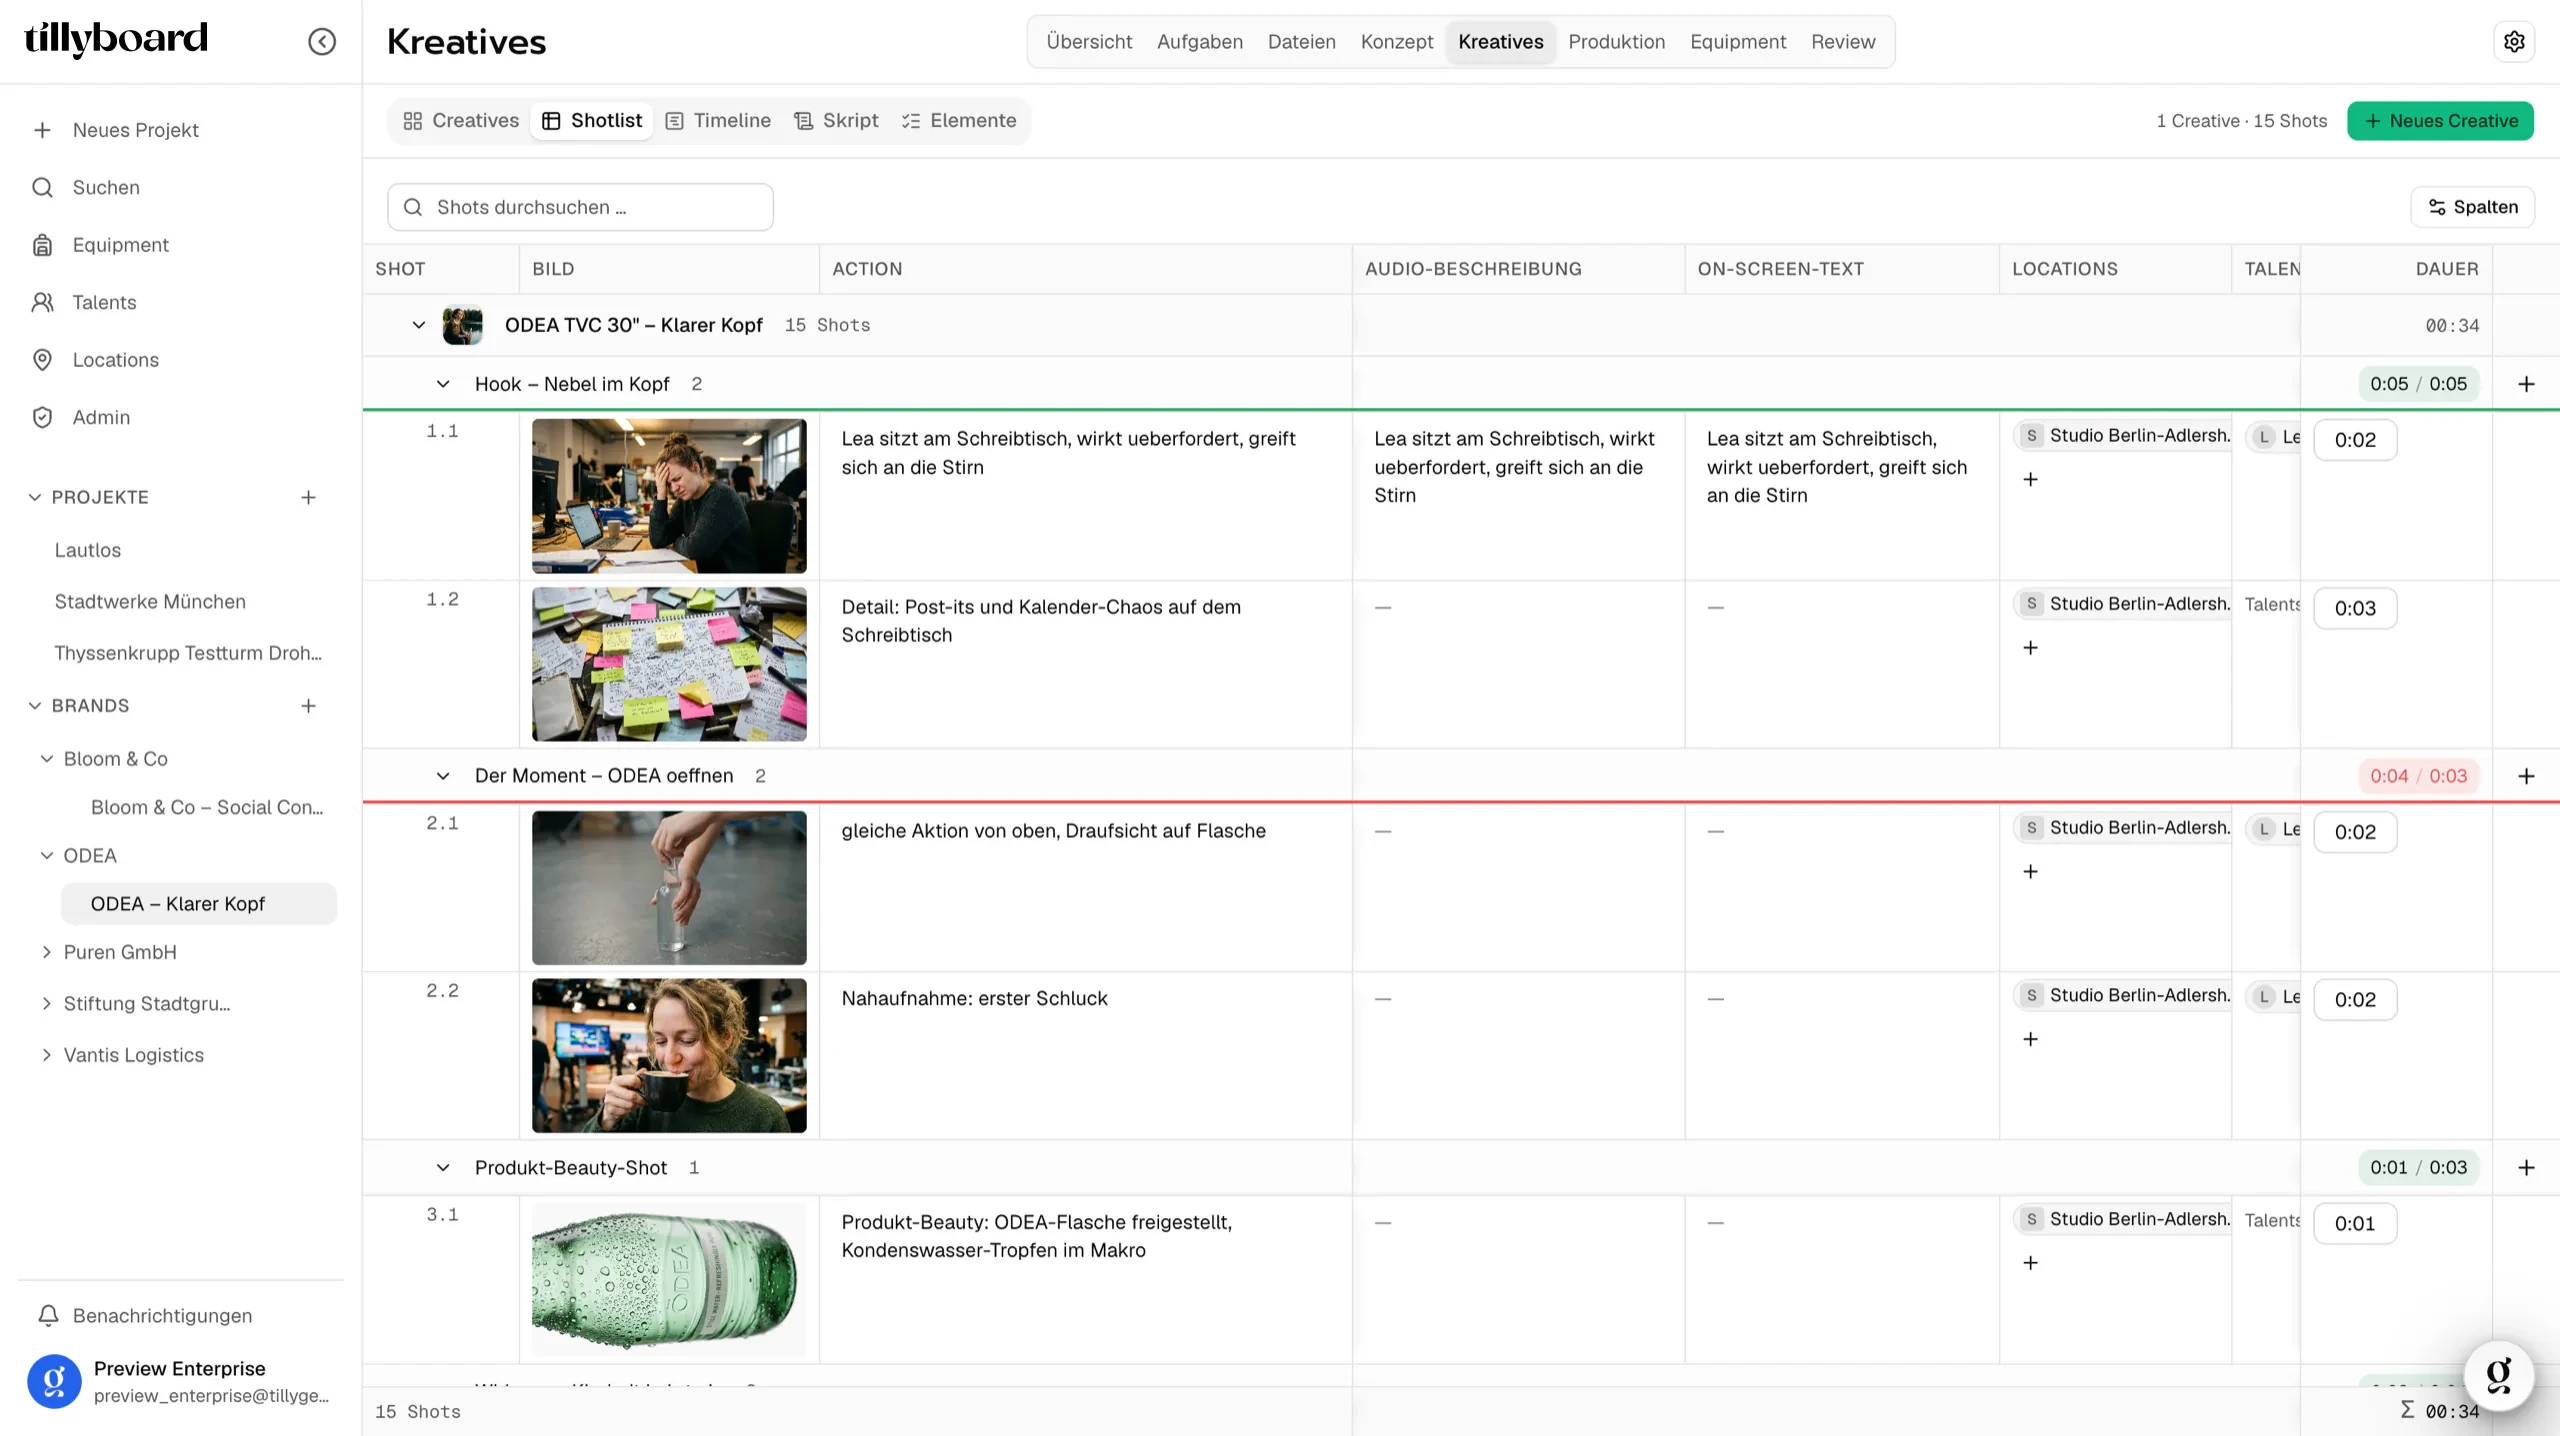
Task: Add a location to shot 2.2
Action: [x=2030, y=1039]
